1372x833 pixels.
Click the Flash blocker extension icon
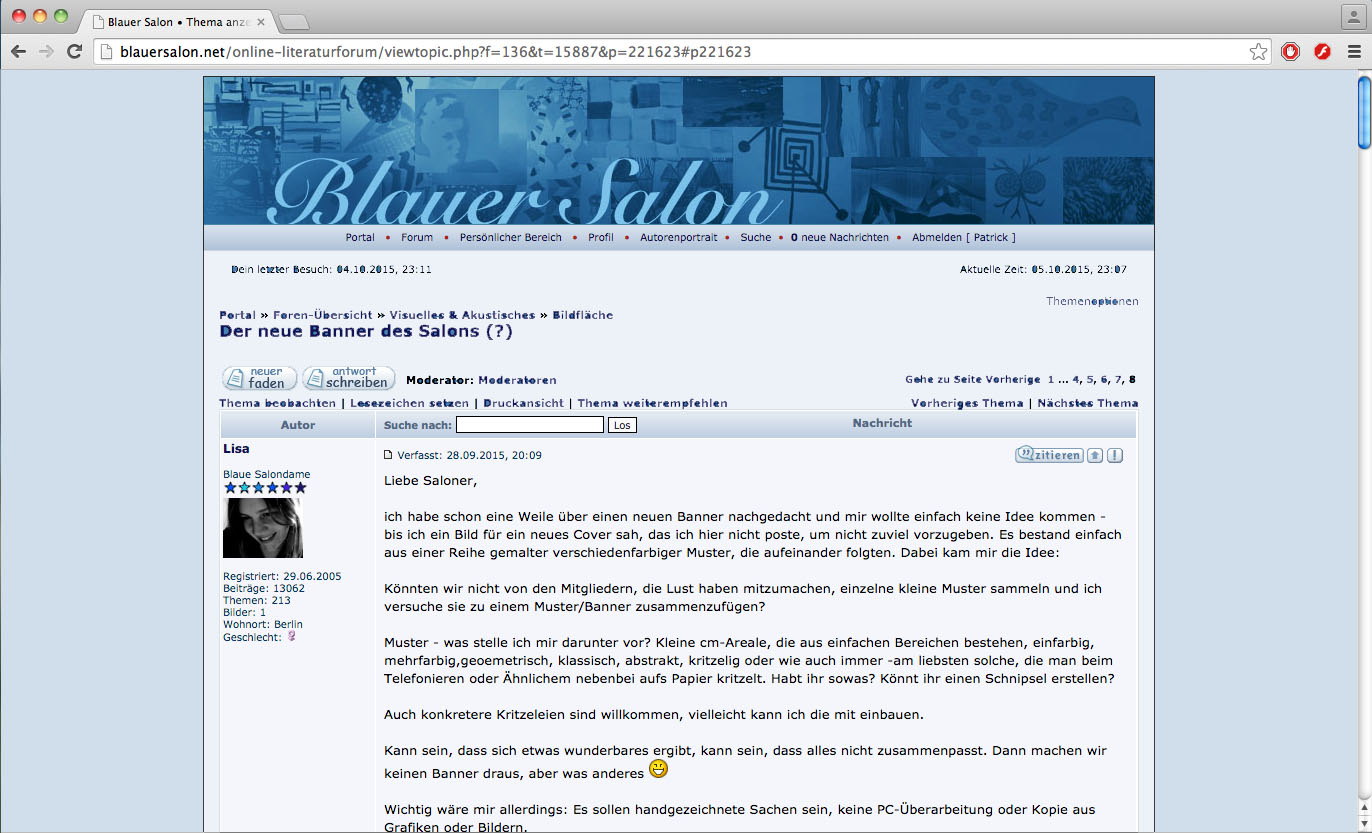[1322, 52]
